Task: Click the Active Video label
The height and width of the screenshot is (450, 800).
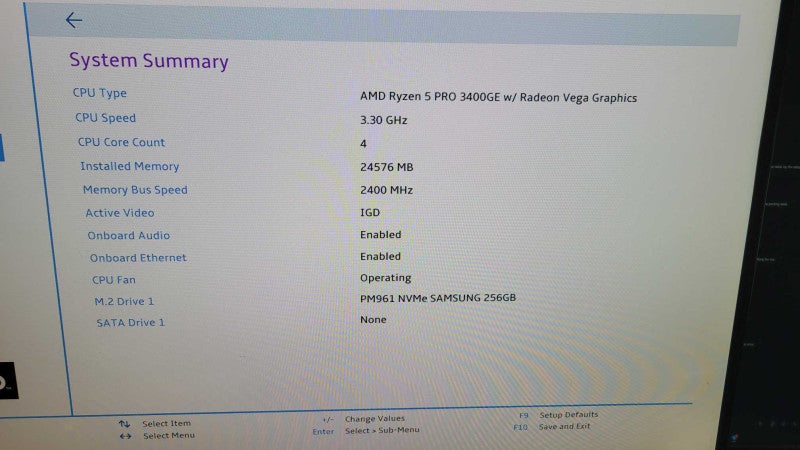Action: coord(120,213)
